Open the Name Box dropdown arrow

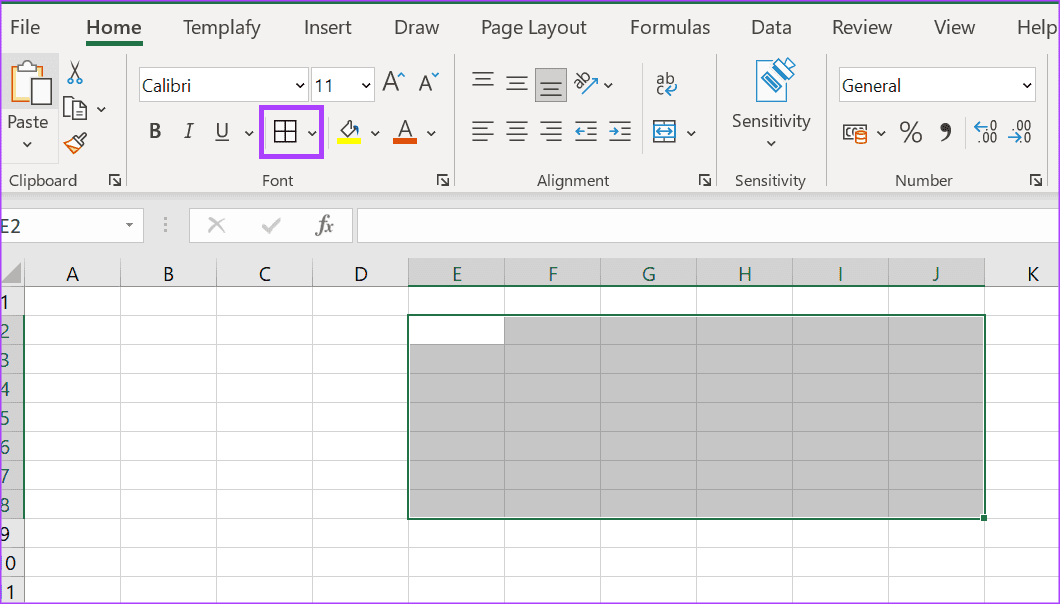[129, 225]
